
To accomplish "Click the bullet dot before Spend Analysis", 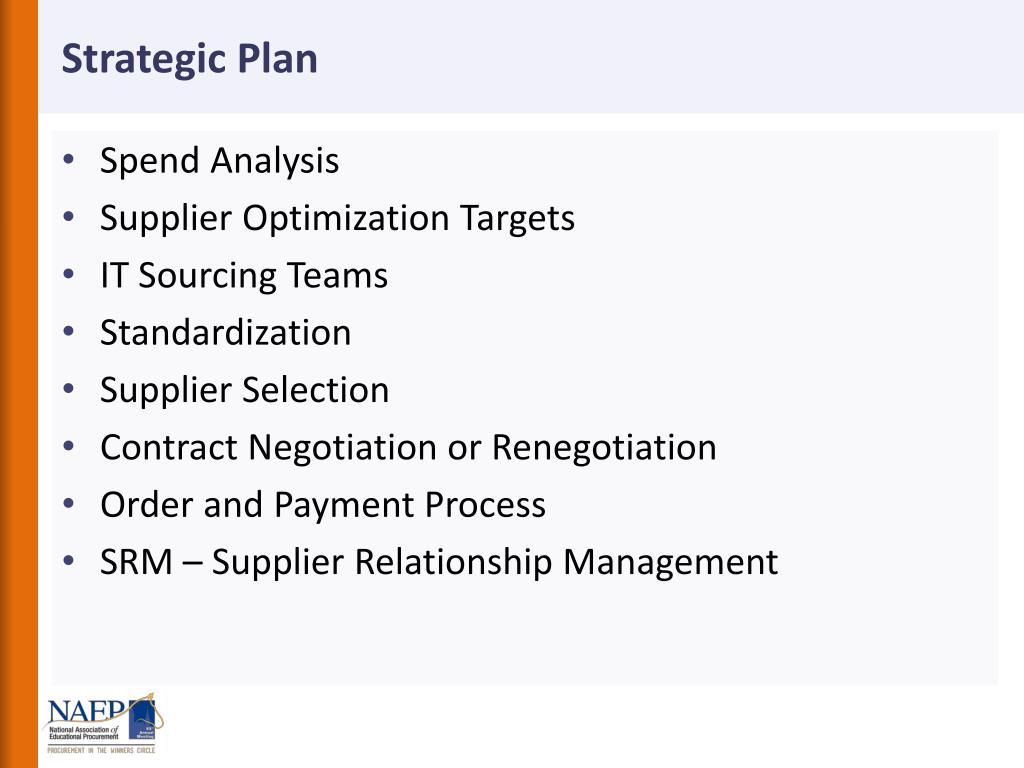I will point(69,159).
